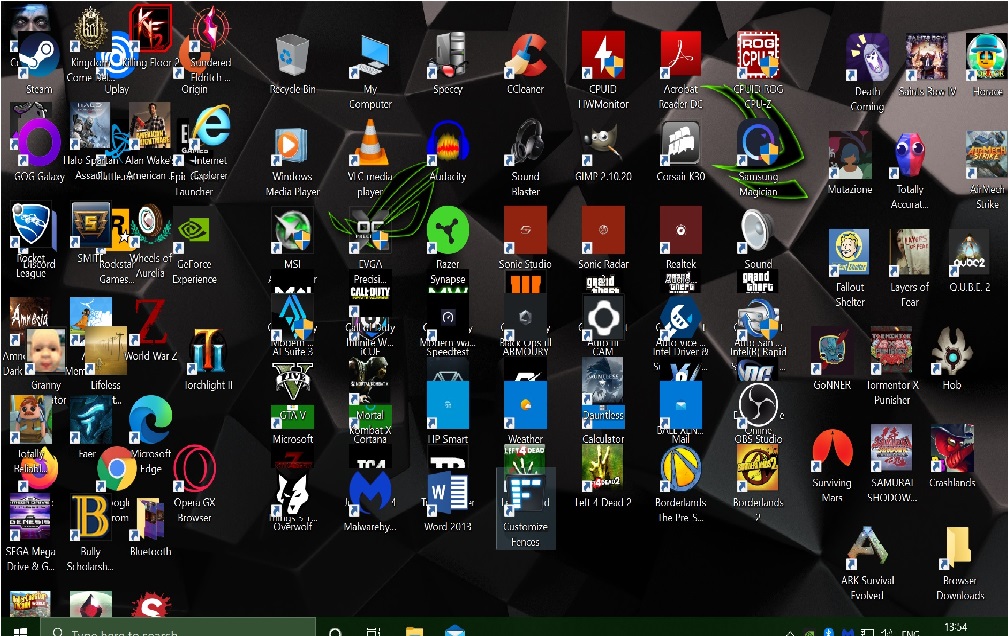Image resolution: width=1008 pixels, height=636 pixels.
Task: Launch Bully Scholarship Edition
Action: pos(90,517)
